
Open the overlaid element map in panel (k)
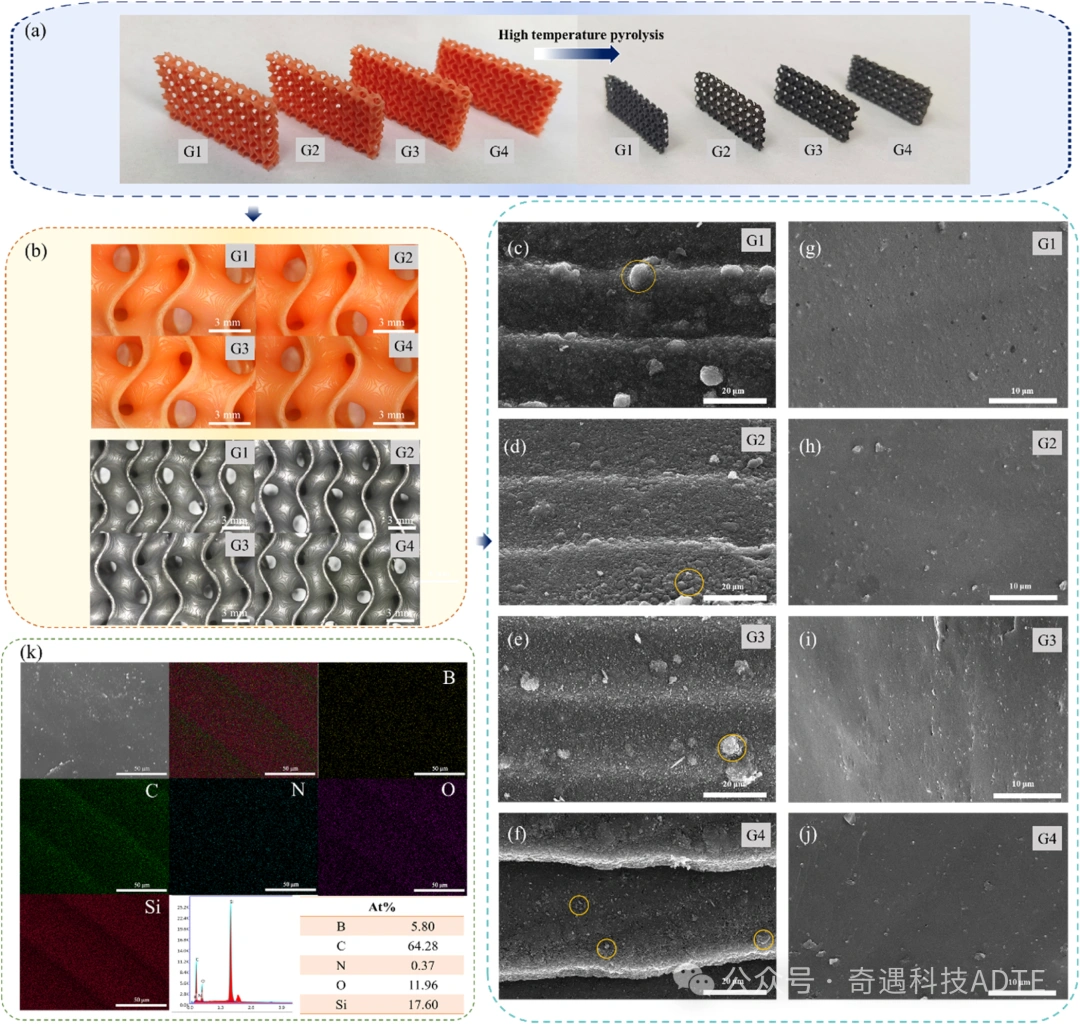(244, 720)
